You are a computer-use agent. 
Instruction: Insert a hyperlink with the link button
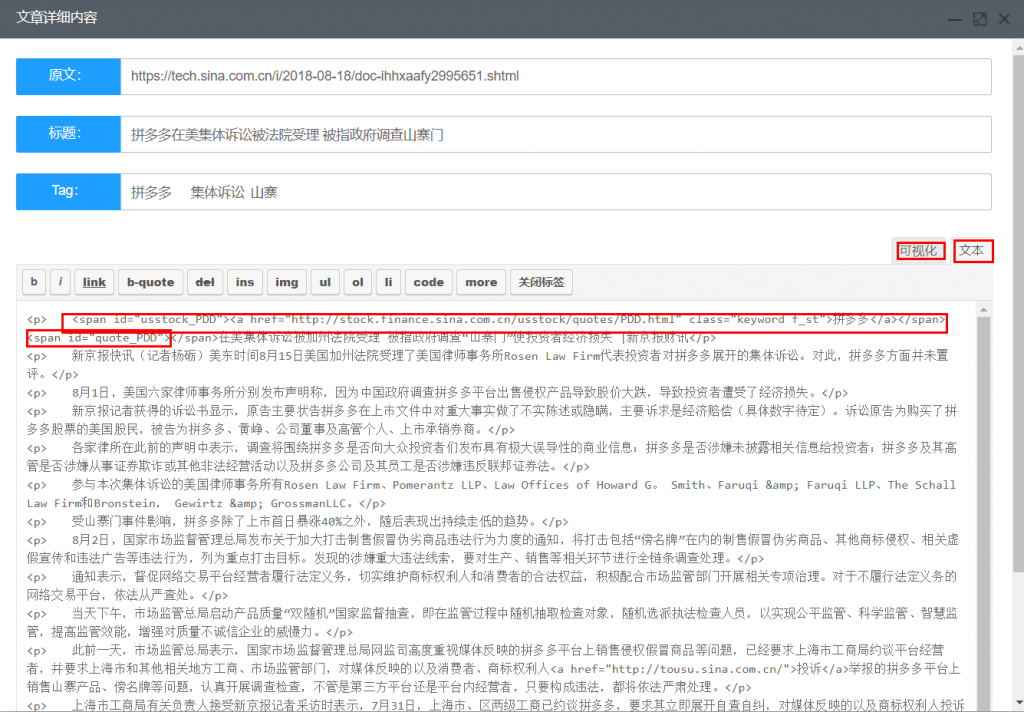click(94, 282)
